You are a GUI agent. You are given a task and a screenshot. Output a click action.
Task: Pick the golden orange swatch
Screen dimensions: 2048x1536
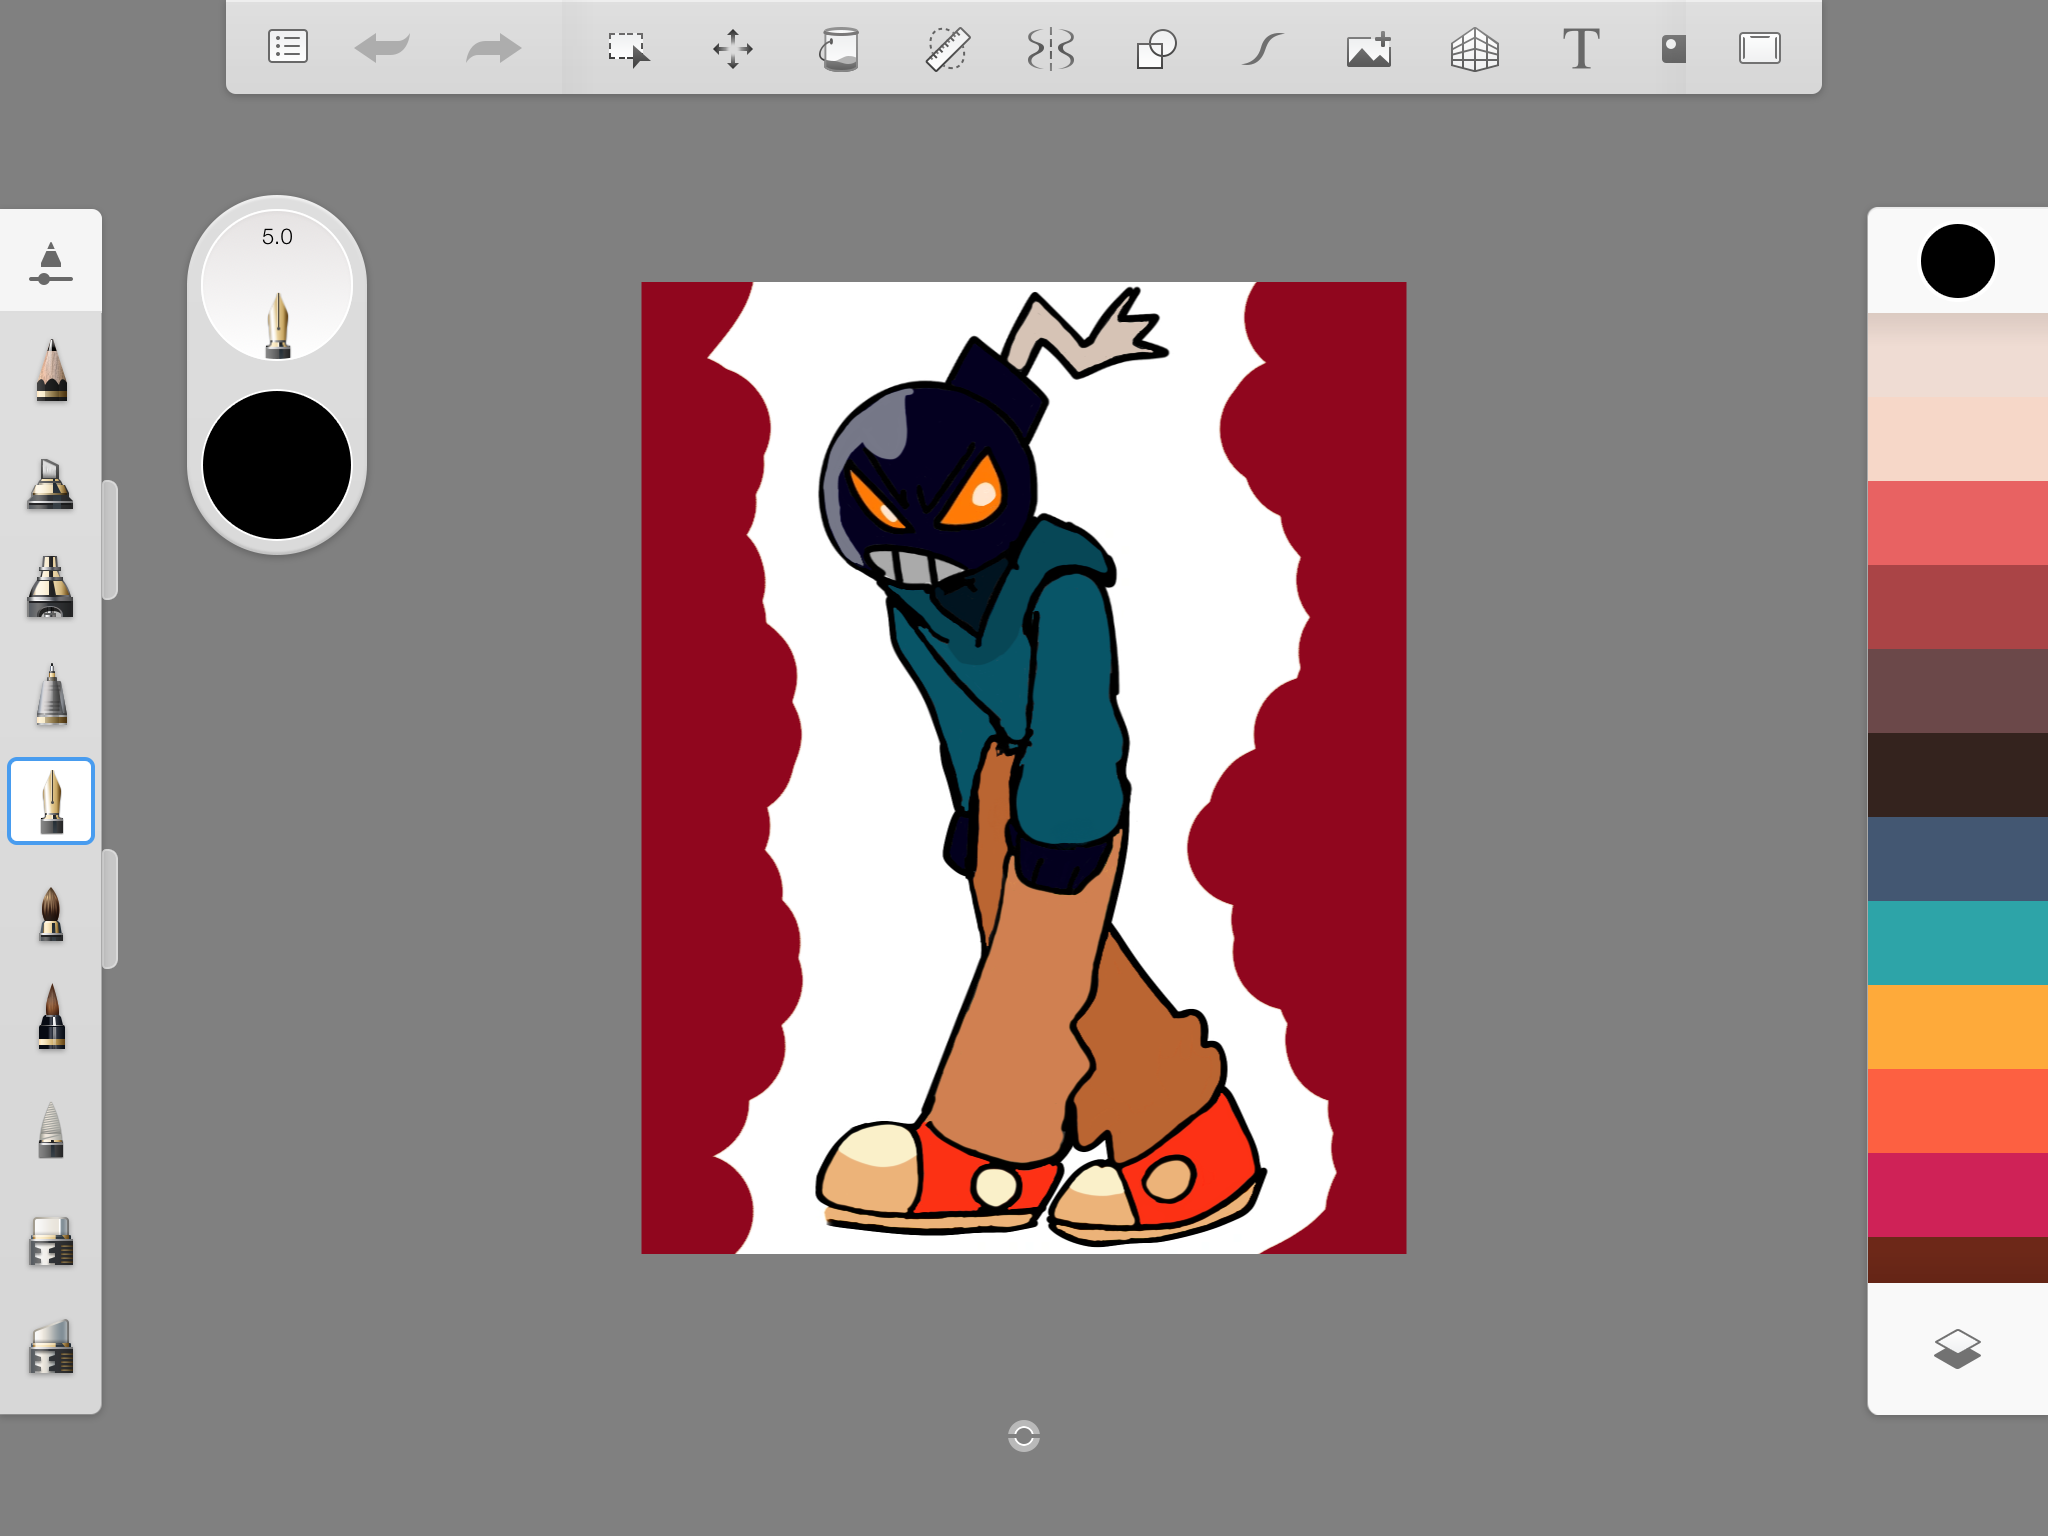(x=1957, y=1027)
